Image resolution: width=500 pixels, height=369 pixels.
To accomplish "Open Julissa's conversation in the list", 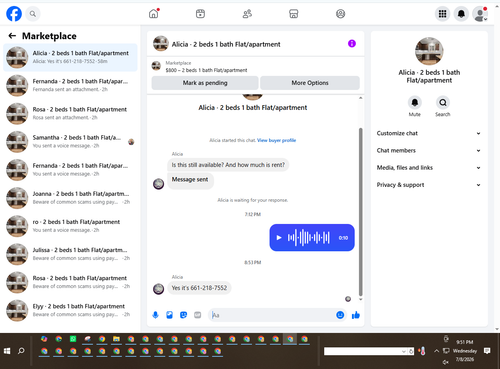I will point(70,254).
